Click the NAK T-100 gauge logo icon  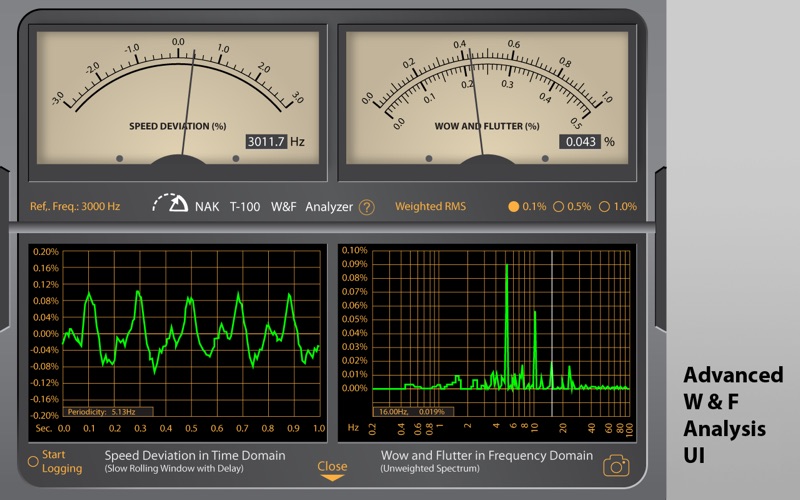(x=170, y=203)
